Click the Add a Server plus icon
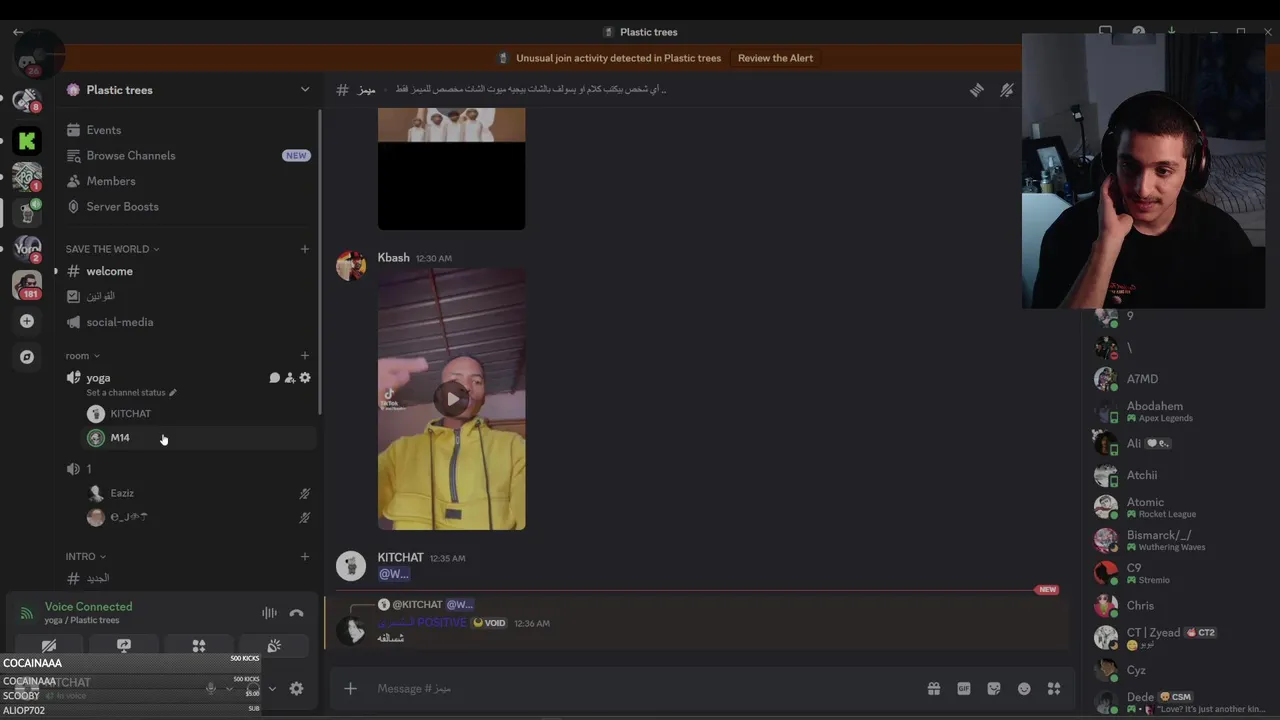The image size is (1280, 720). [27, 321]
